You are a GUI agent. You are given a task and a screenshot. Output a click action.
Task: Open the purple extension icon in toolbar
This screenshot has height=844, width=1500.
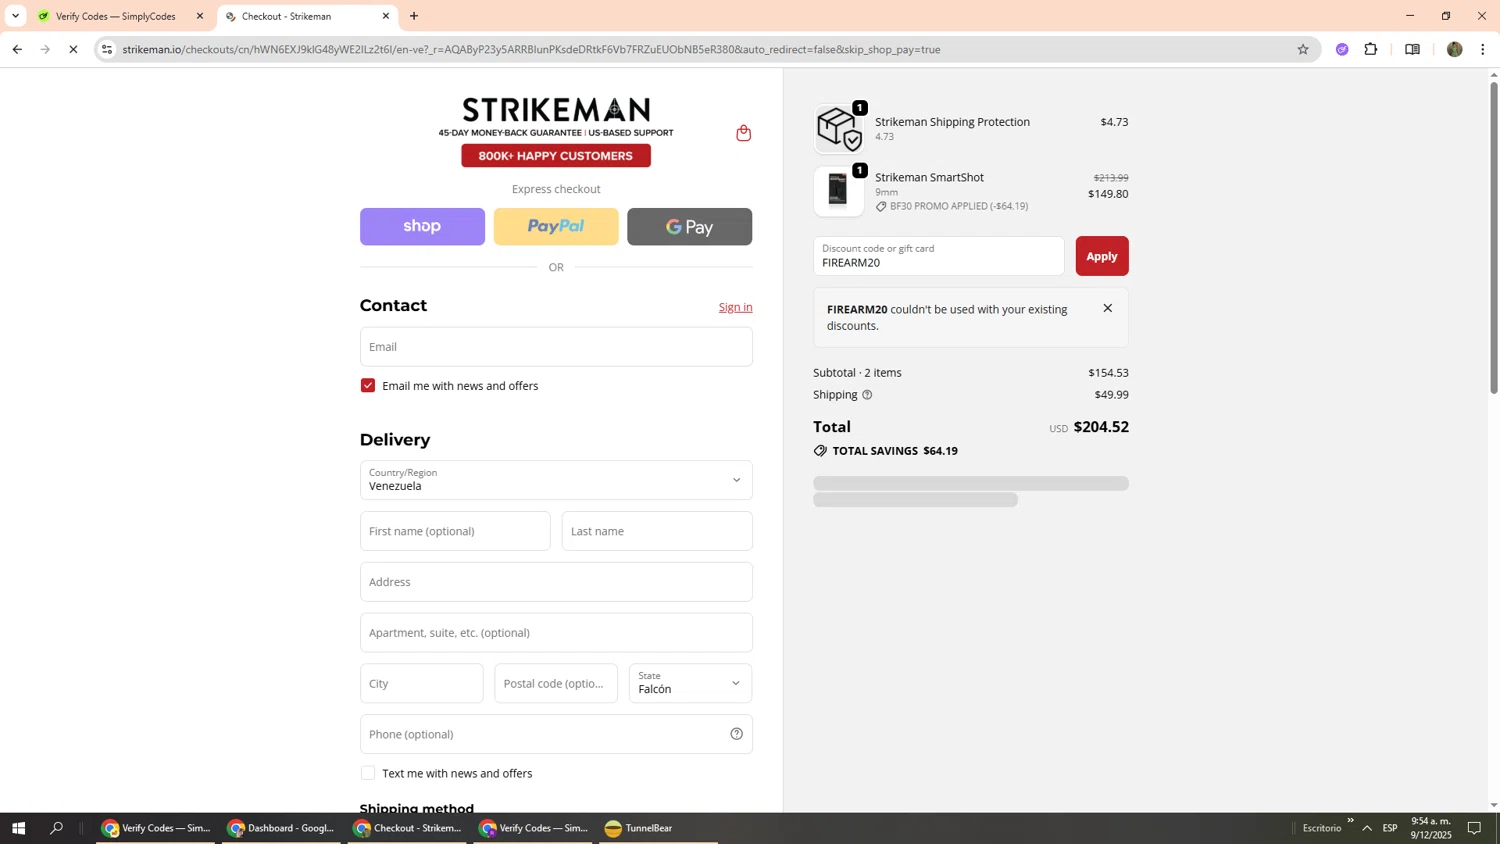[1342, 49]
